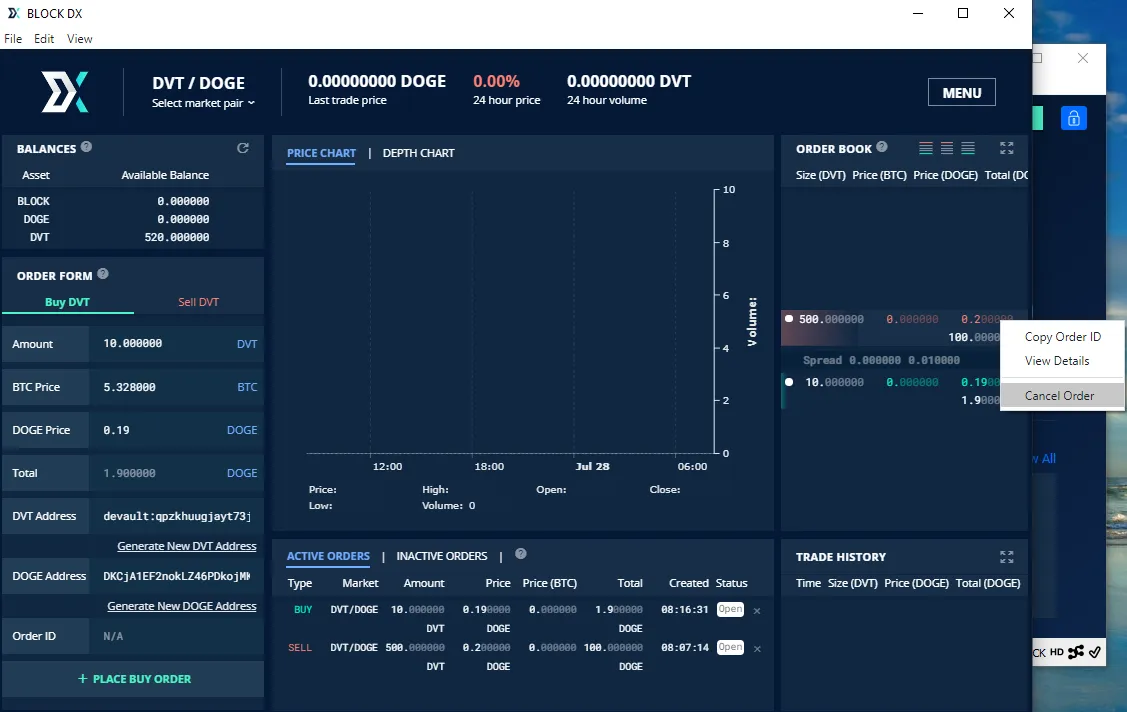Click the BLOCK asset row in balances
This screenshot has width=1127, height=712.
133,201
